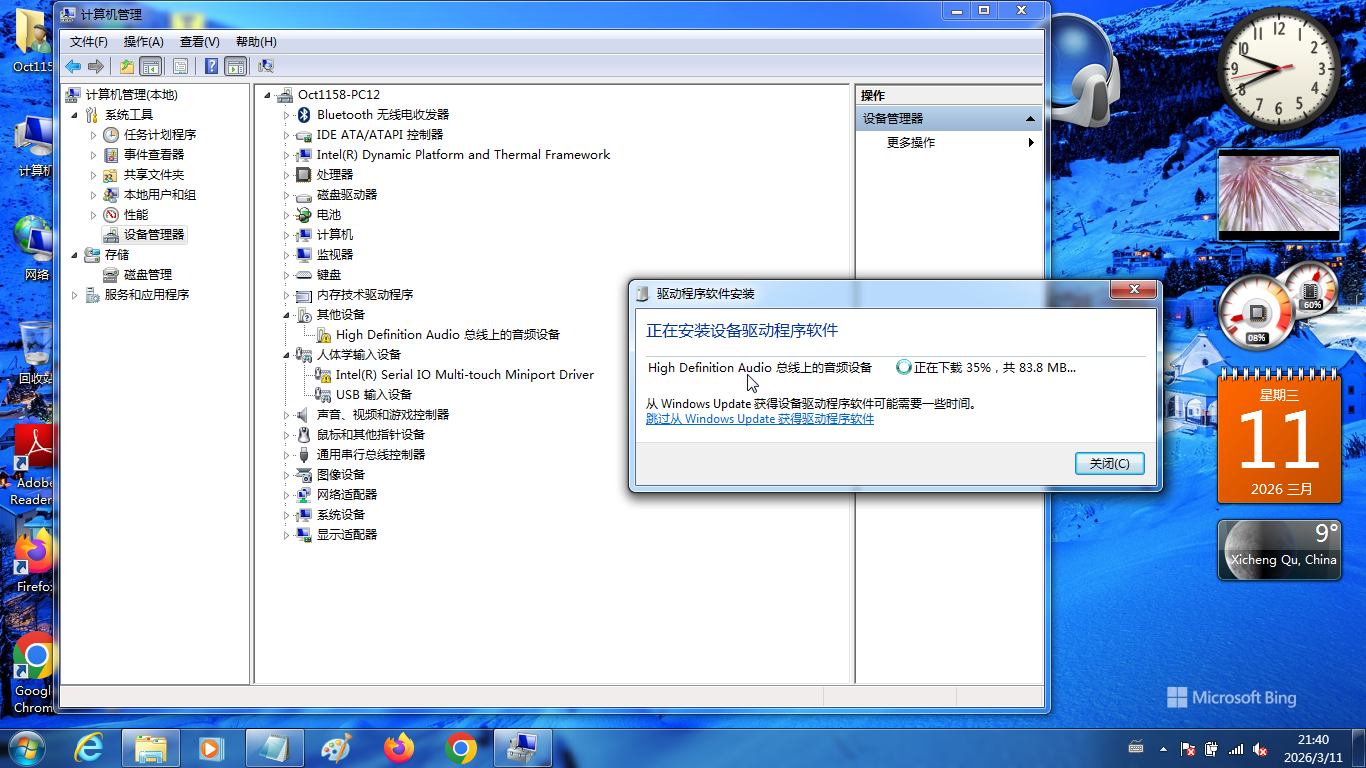The height and width of the screenshot is (768, 1366).
Task: Select the High Definition Audio device with warning
Action: (x=447, y=335)
